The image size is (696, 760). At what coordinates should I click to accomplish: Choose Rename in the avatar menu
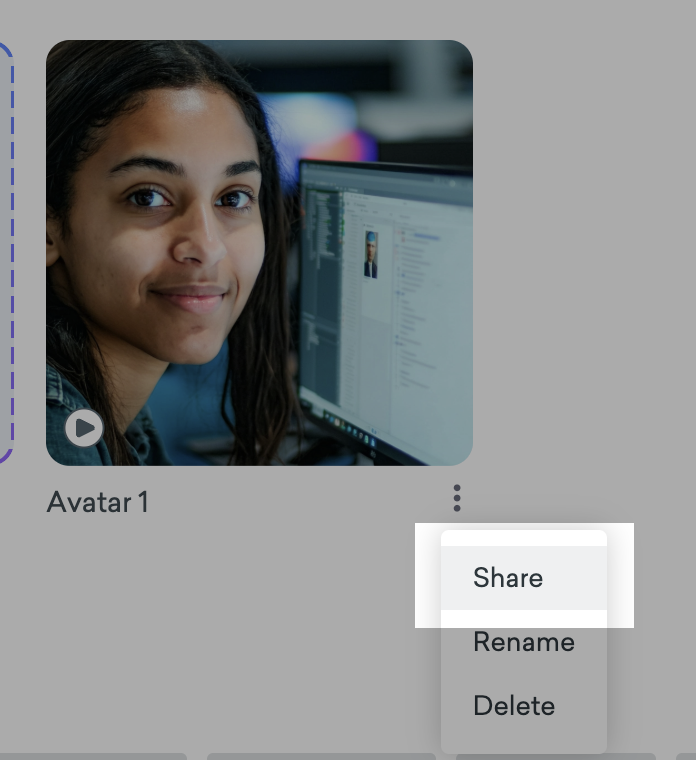(x=524, y=642)
